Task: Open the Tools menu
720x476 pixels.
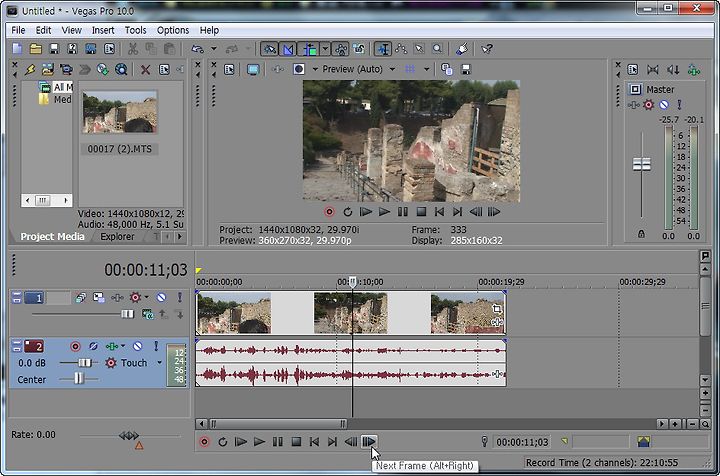Action: pos(135,30)
